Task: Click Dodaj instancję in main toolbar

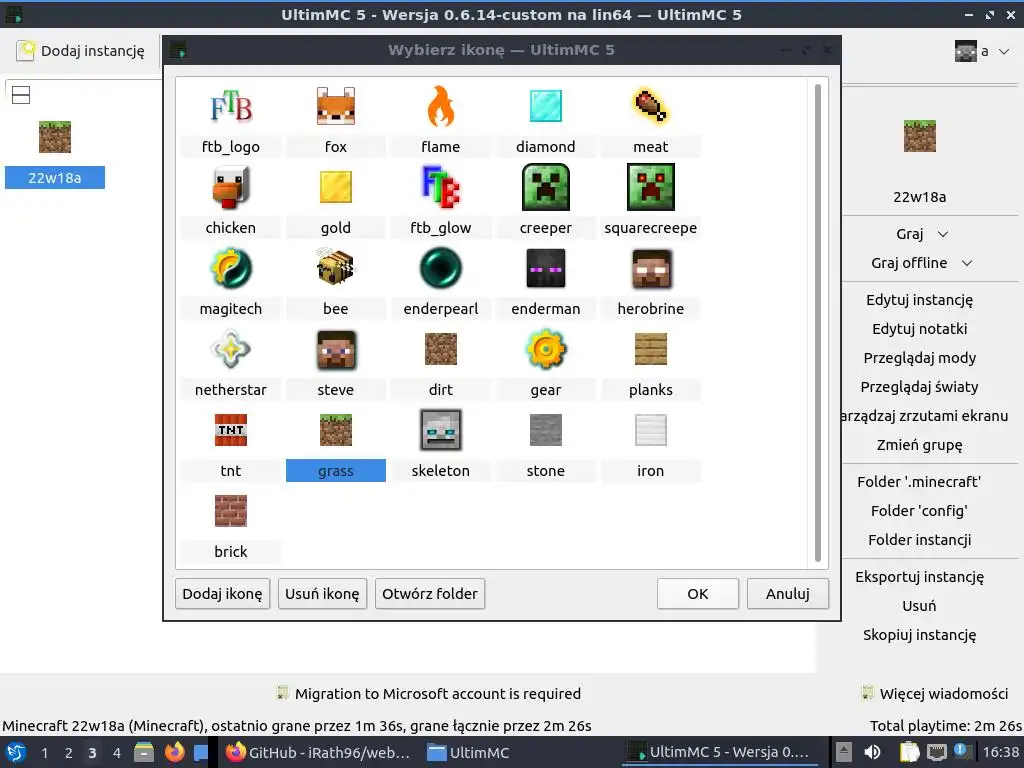Action: click(x=81, y=51)
